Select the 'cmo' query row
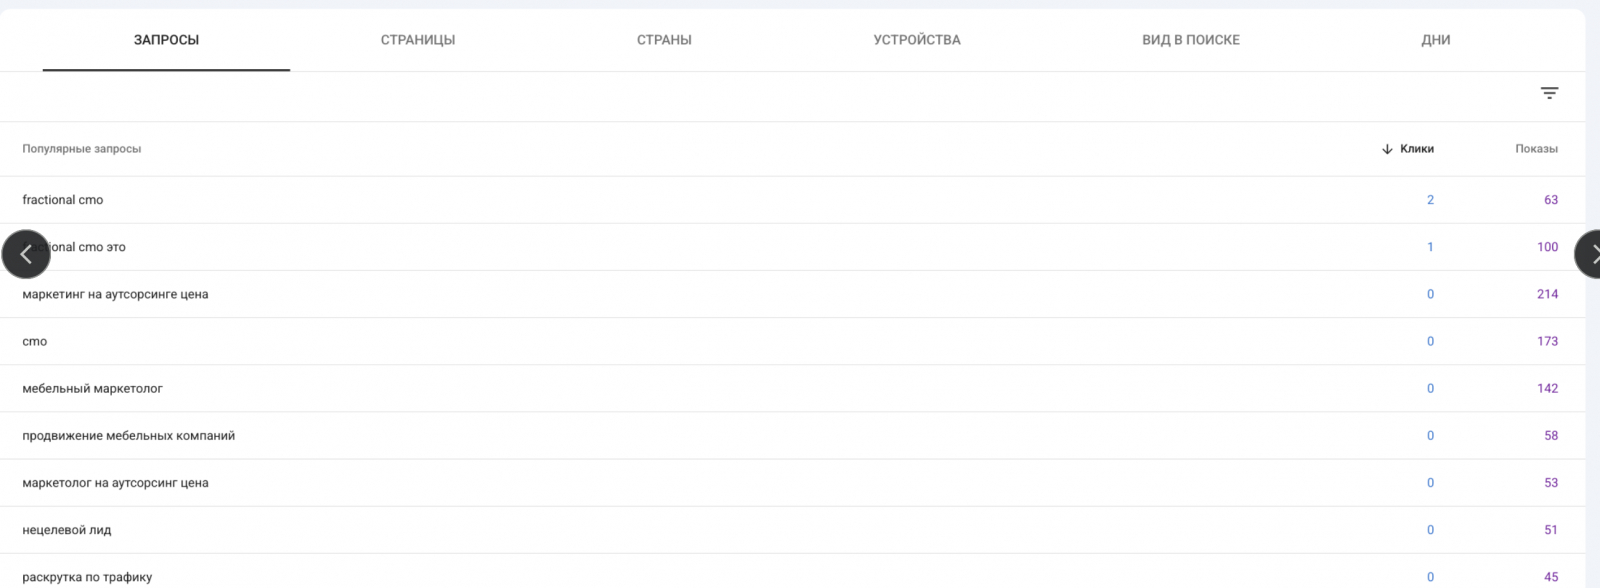1600x588 pixels. pos(792,341)
